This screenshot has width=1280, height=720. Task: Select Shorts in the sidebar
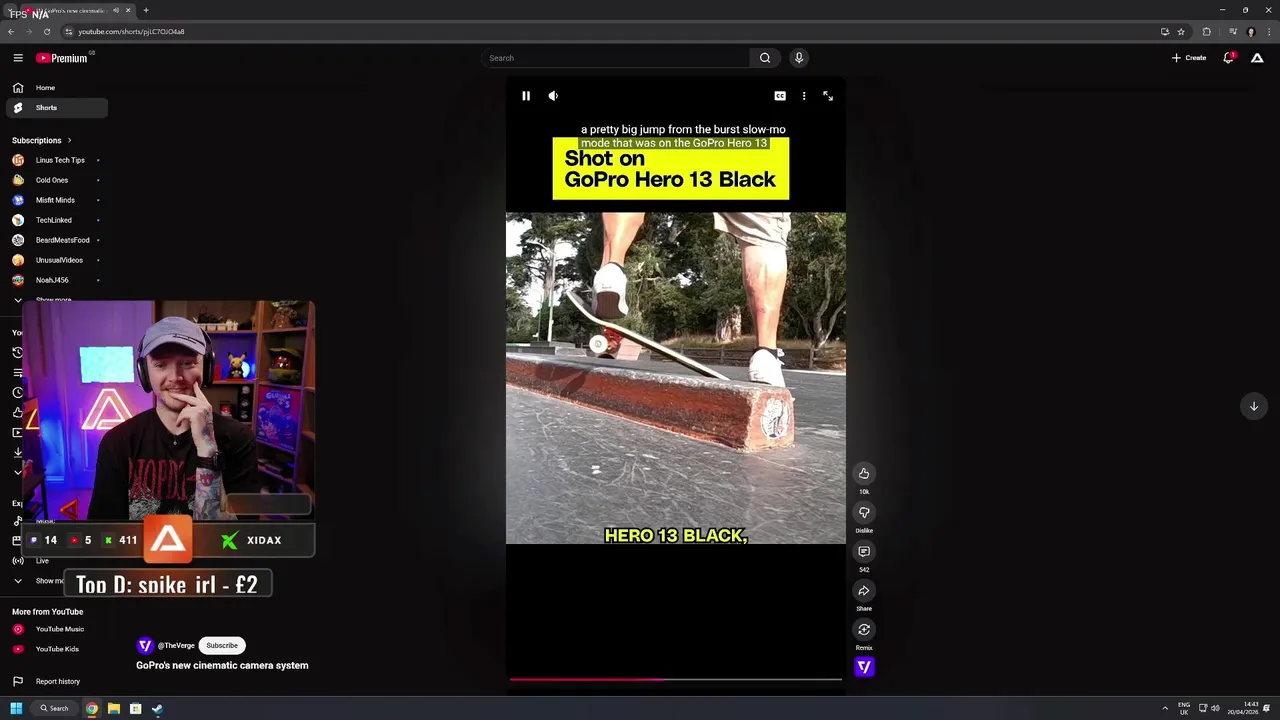pos(56,108)
